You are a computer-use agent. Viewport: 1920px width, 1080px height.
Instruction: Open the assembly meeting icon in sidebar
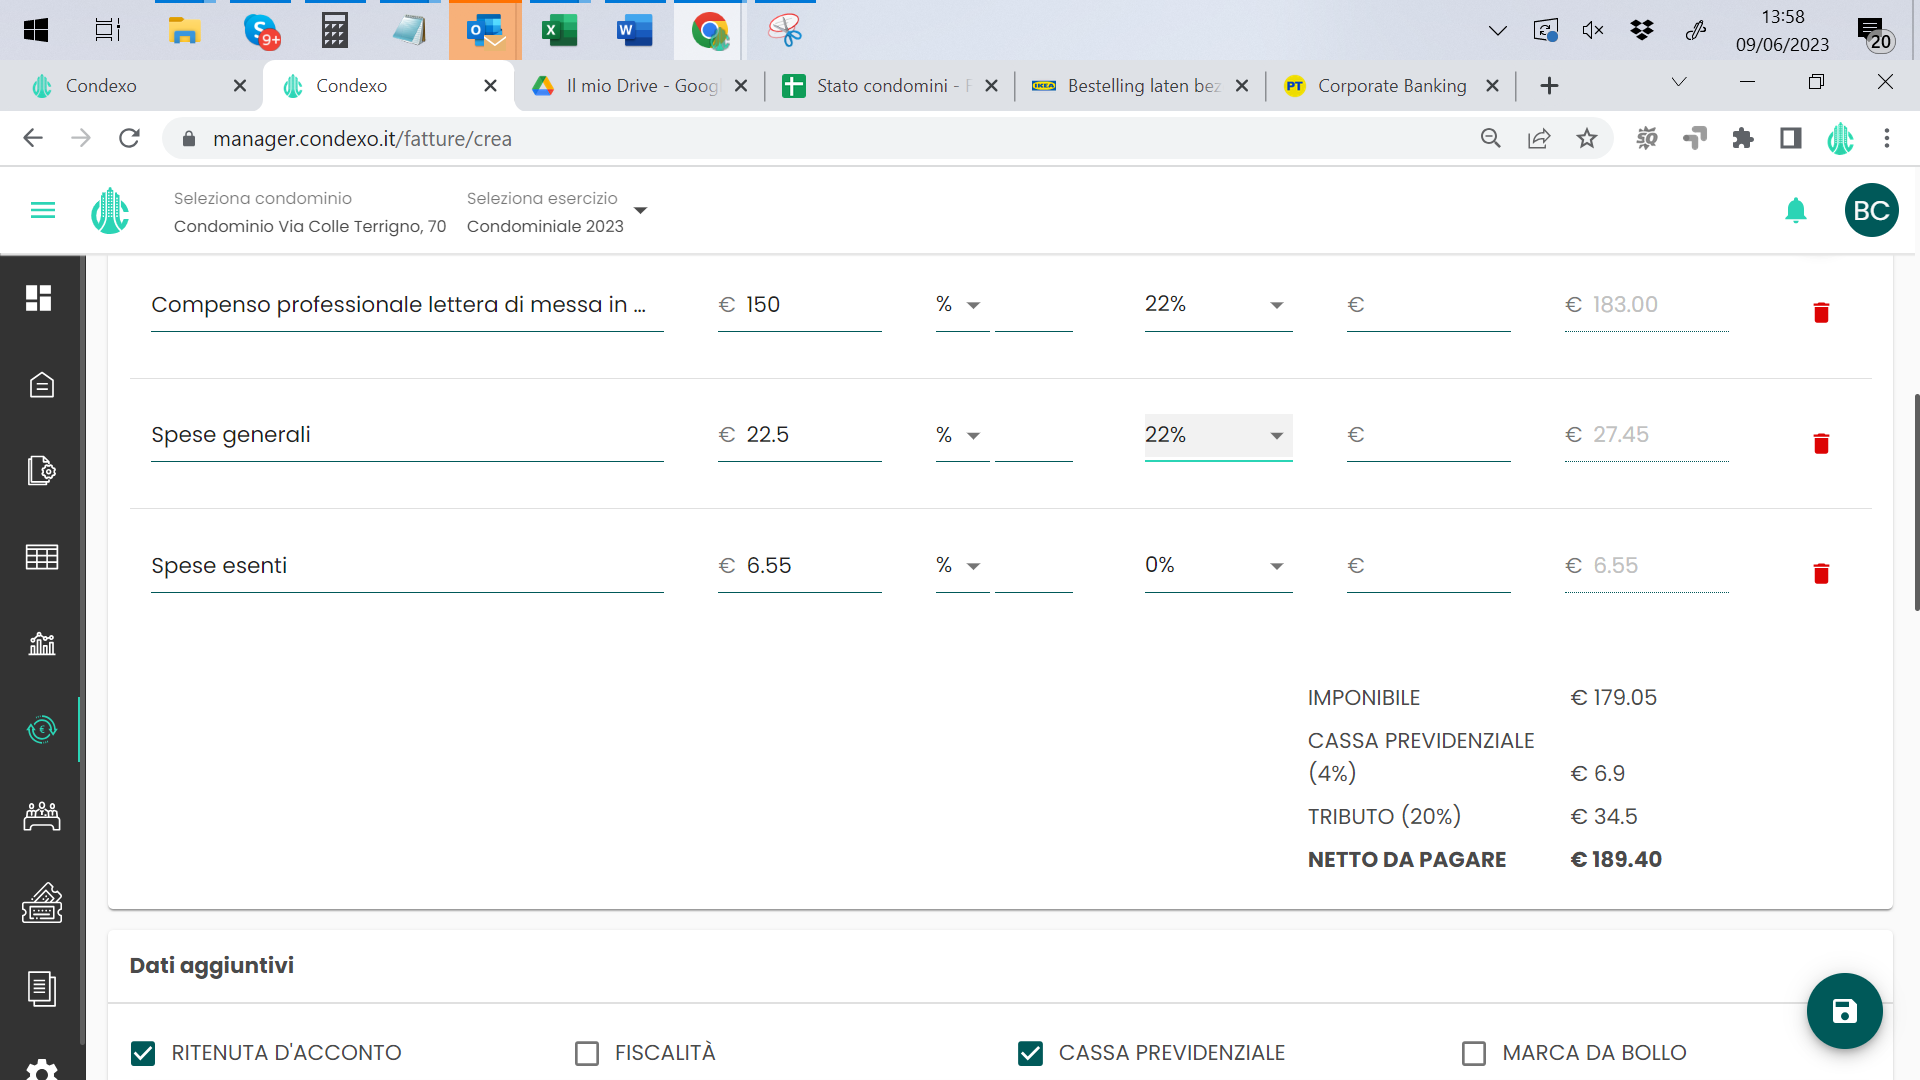pyautogui.click(x=41, y=817)
